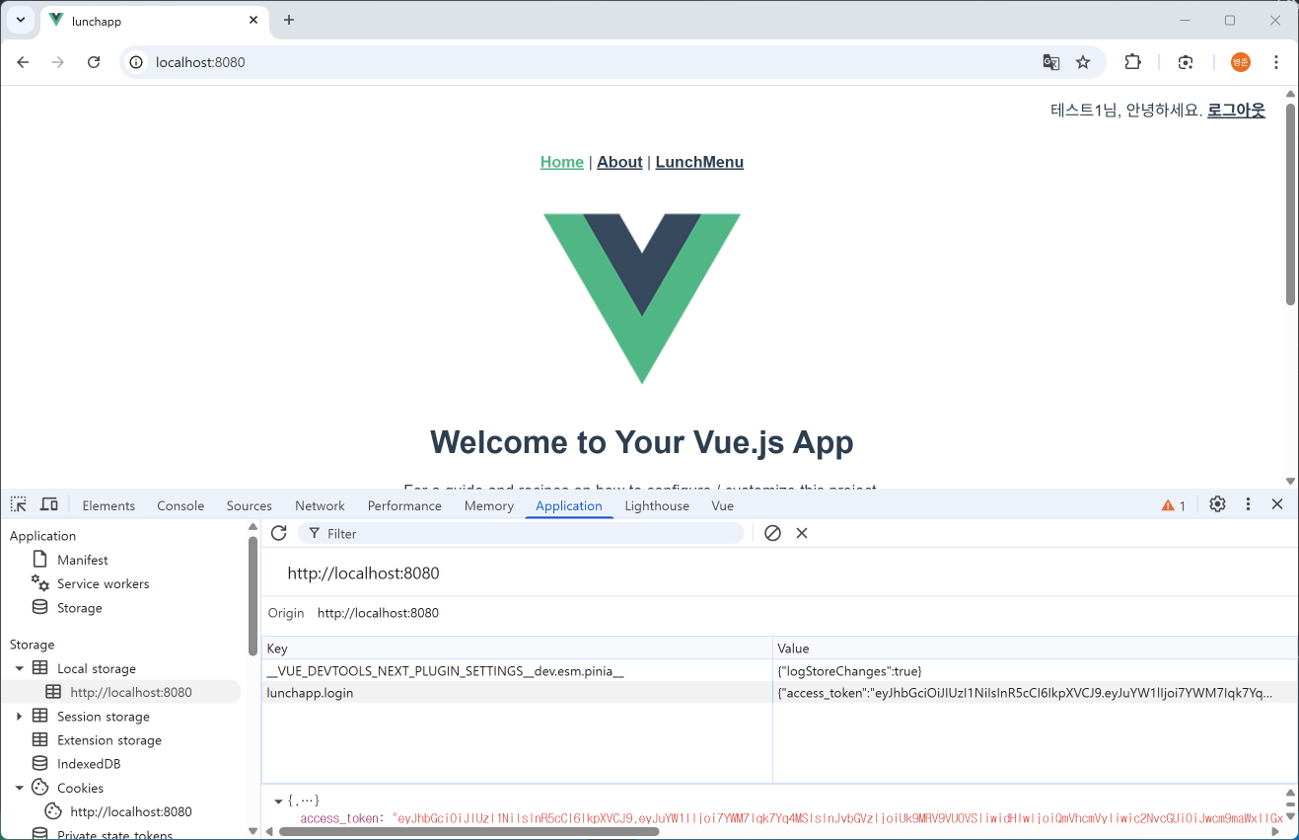
Task: Open DevTools settings gear
Action: pyautogui.click(x=1217, y=505)
